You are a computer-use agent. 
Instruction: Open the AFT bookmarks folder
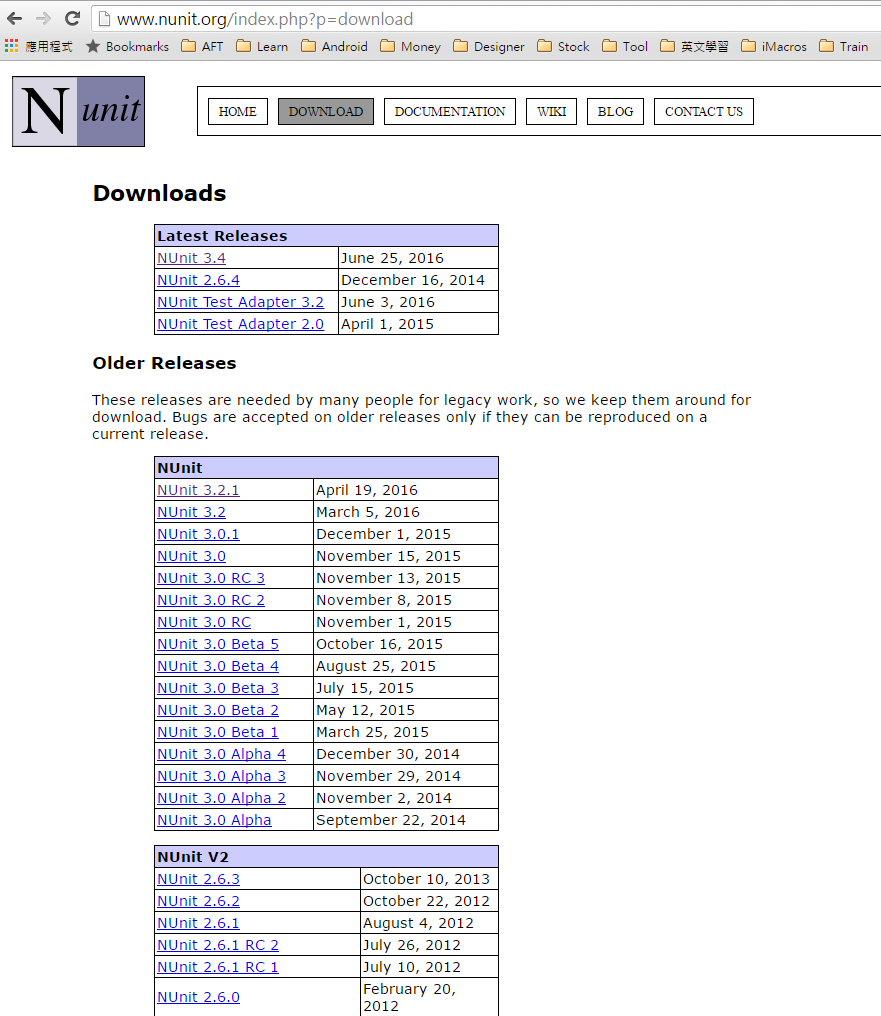point(202,45)
